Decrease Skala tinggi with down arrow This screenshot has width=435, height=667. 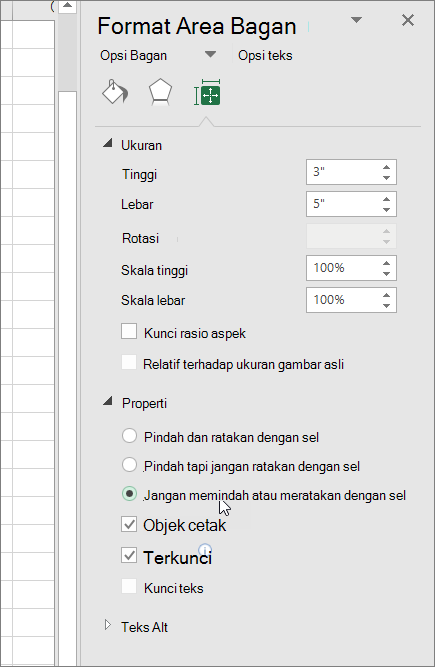click(386, 274)
